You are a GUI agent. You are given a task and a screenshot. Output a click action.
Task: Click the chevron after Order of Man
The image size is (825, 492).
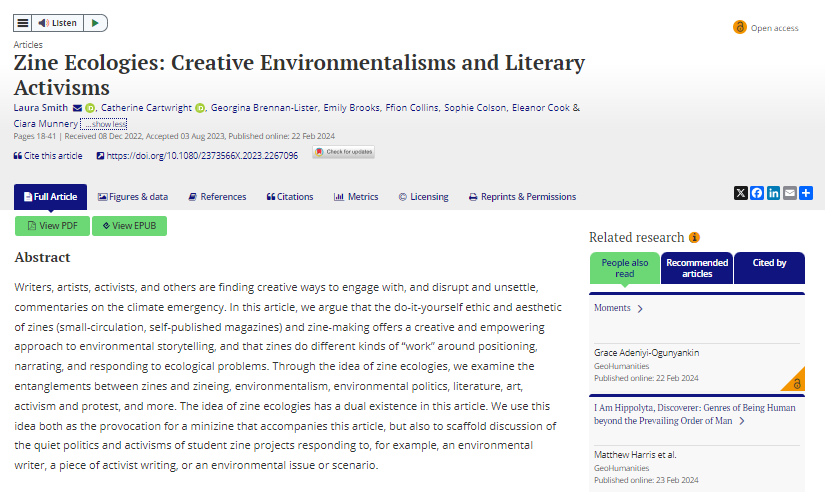pyautogui.click(x=742, y=421)
